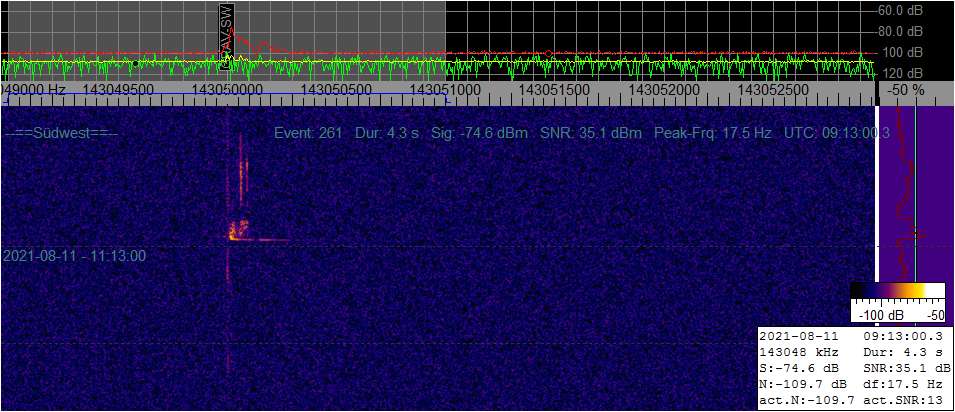Click the color palette gradient bar

click(897, 291)
